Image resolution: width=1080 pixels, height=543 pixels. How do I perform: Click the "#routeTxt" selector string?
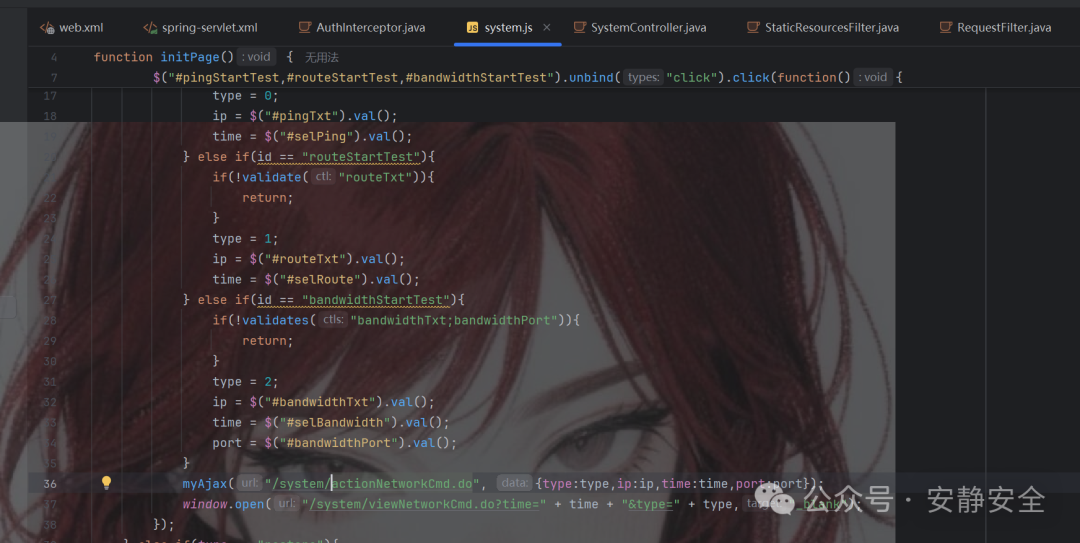305,259
